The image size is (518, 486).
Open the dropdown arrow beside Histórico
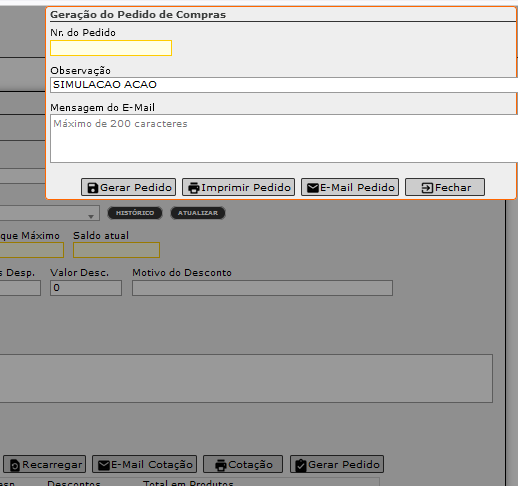(91, 217)
